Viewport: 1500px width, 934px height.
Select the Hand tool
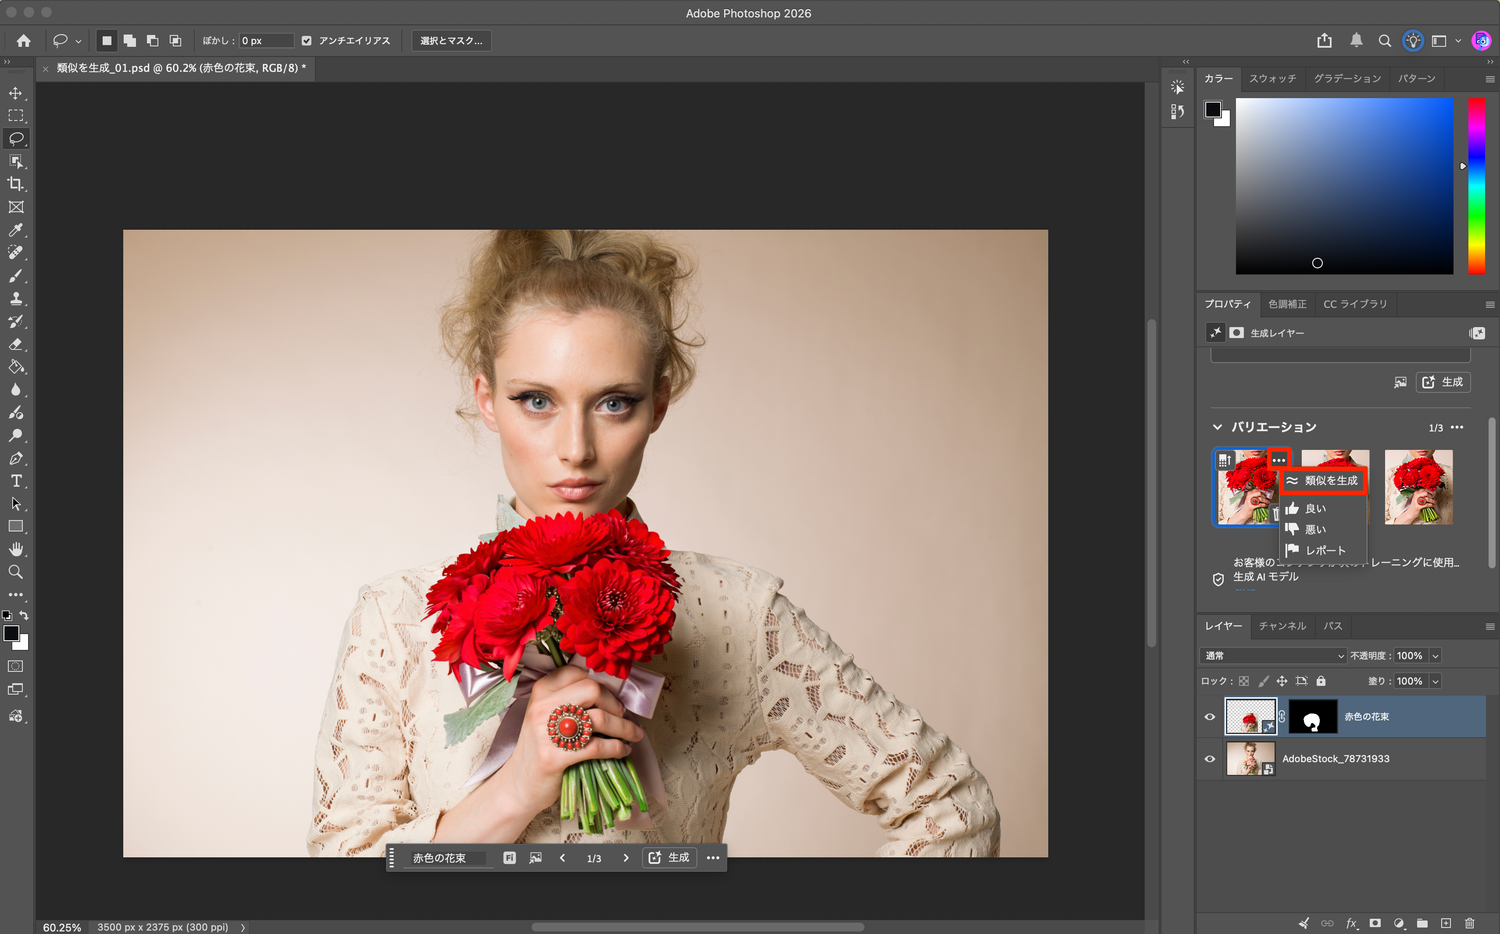(16, 549)
